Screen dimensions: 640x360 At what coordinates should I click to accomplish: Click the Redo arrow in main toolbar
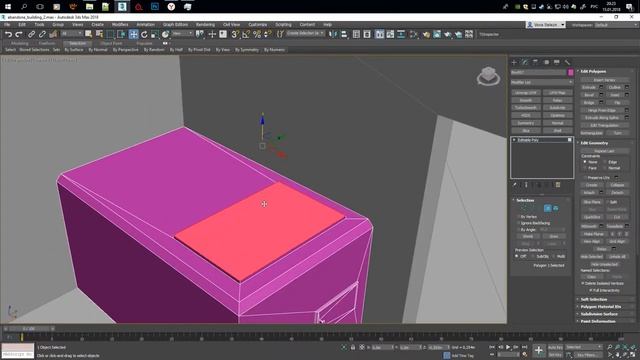pos(18,35)
